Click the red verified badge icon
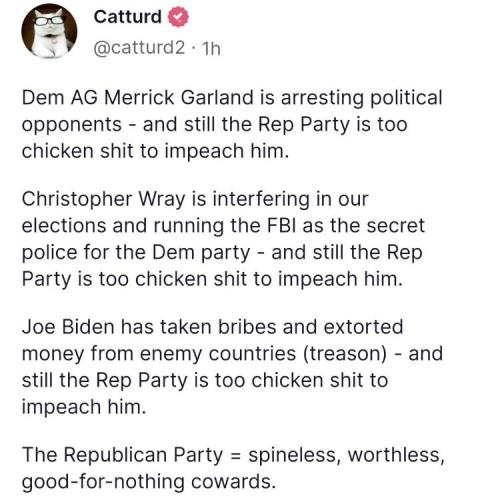Image resolution: width=480 pixels, height=500 pixels. coord(178,17)
